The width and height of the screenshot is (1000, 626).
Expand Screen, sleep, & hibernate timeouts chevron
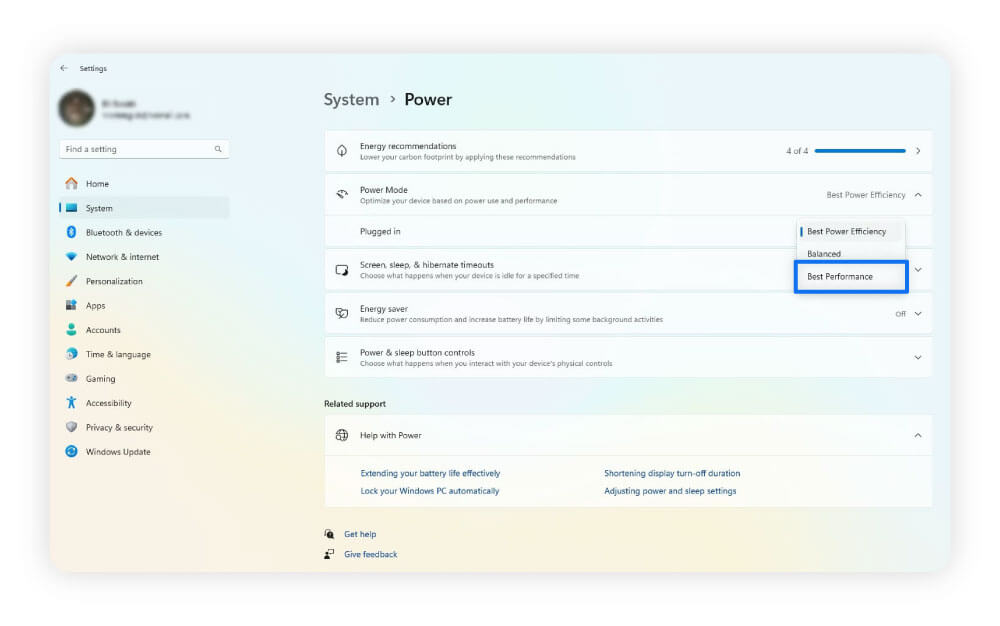pyautogui.click(x=918, y=270)
